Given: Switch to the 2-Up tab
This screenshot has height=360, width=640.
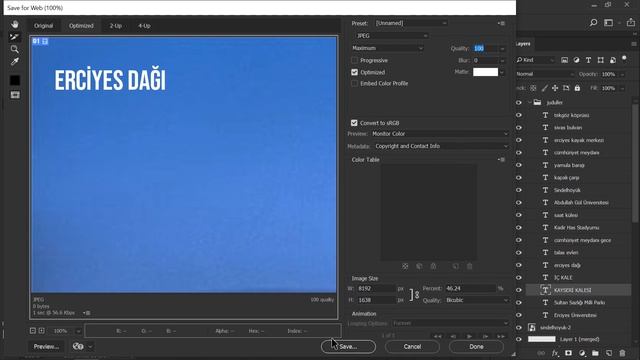Looking at the screenshot, I should tap(116, 26).
